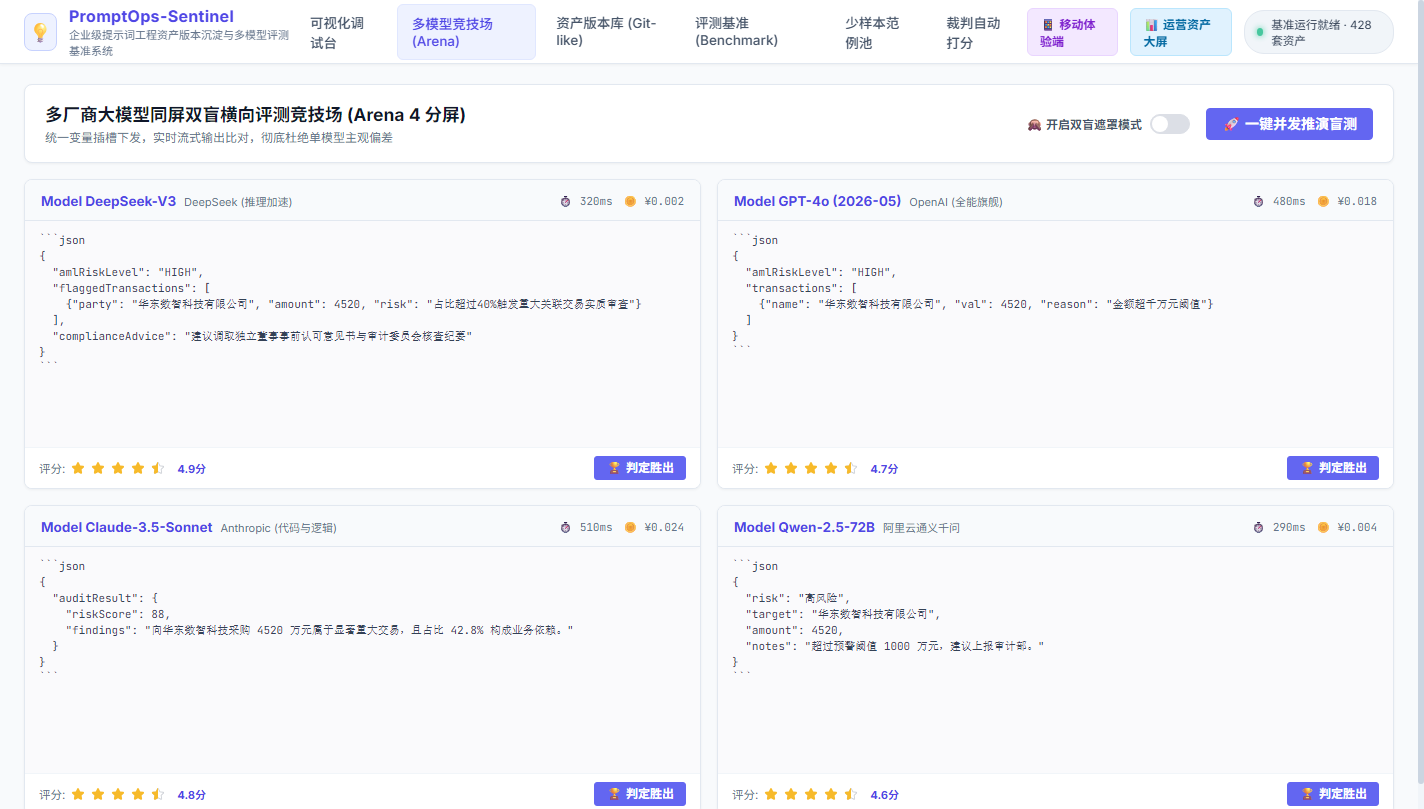1424x809 pixels.
Task: Rate Claude-3.5-Sonnet with the first star
Action: tap(78, 794)
